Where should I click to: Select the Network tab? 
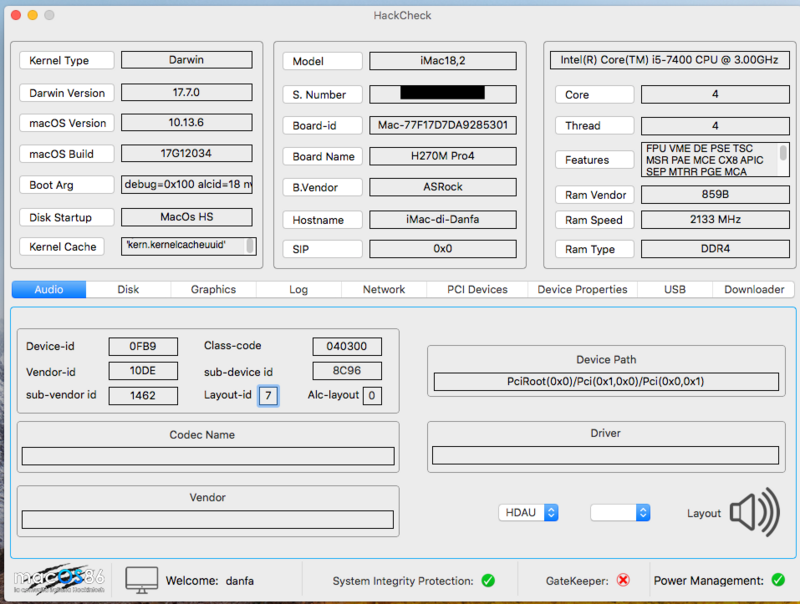click(x=384, y=289)
